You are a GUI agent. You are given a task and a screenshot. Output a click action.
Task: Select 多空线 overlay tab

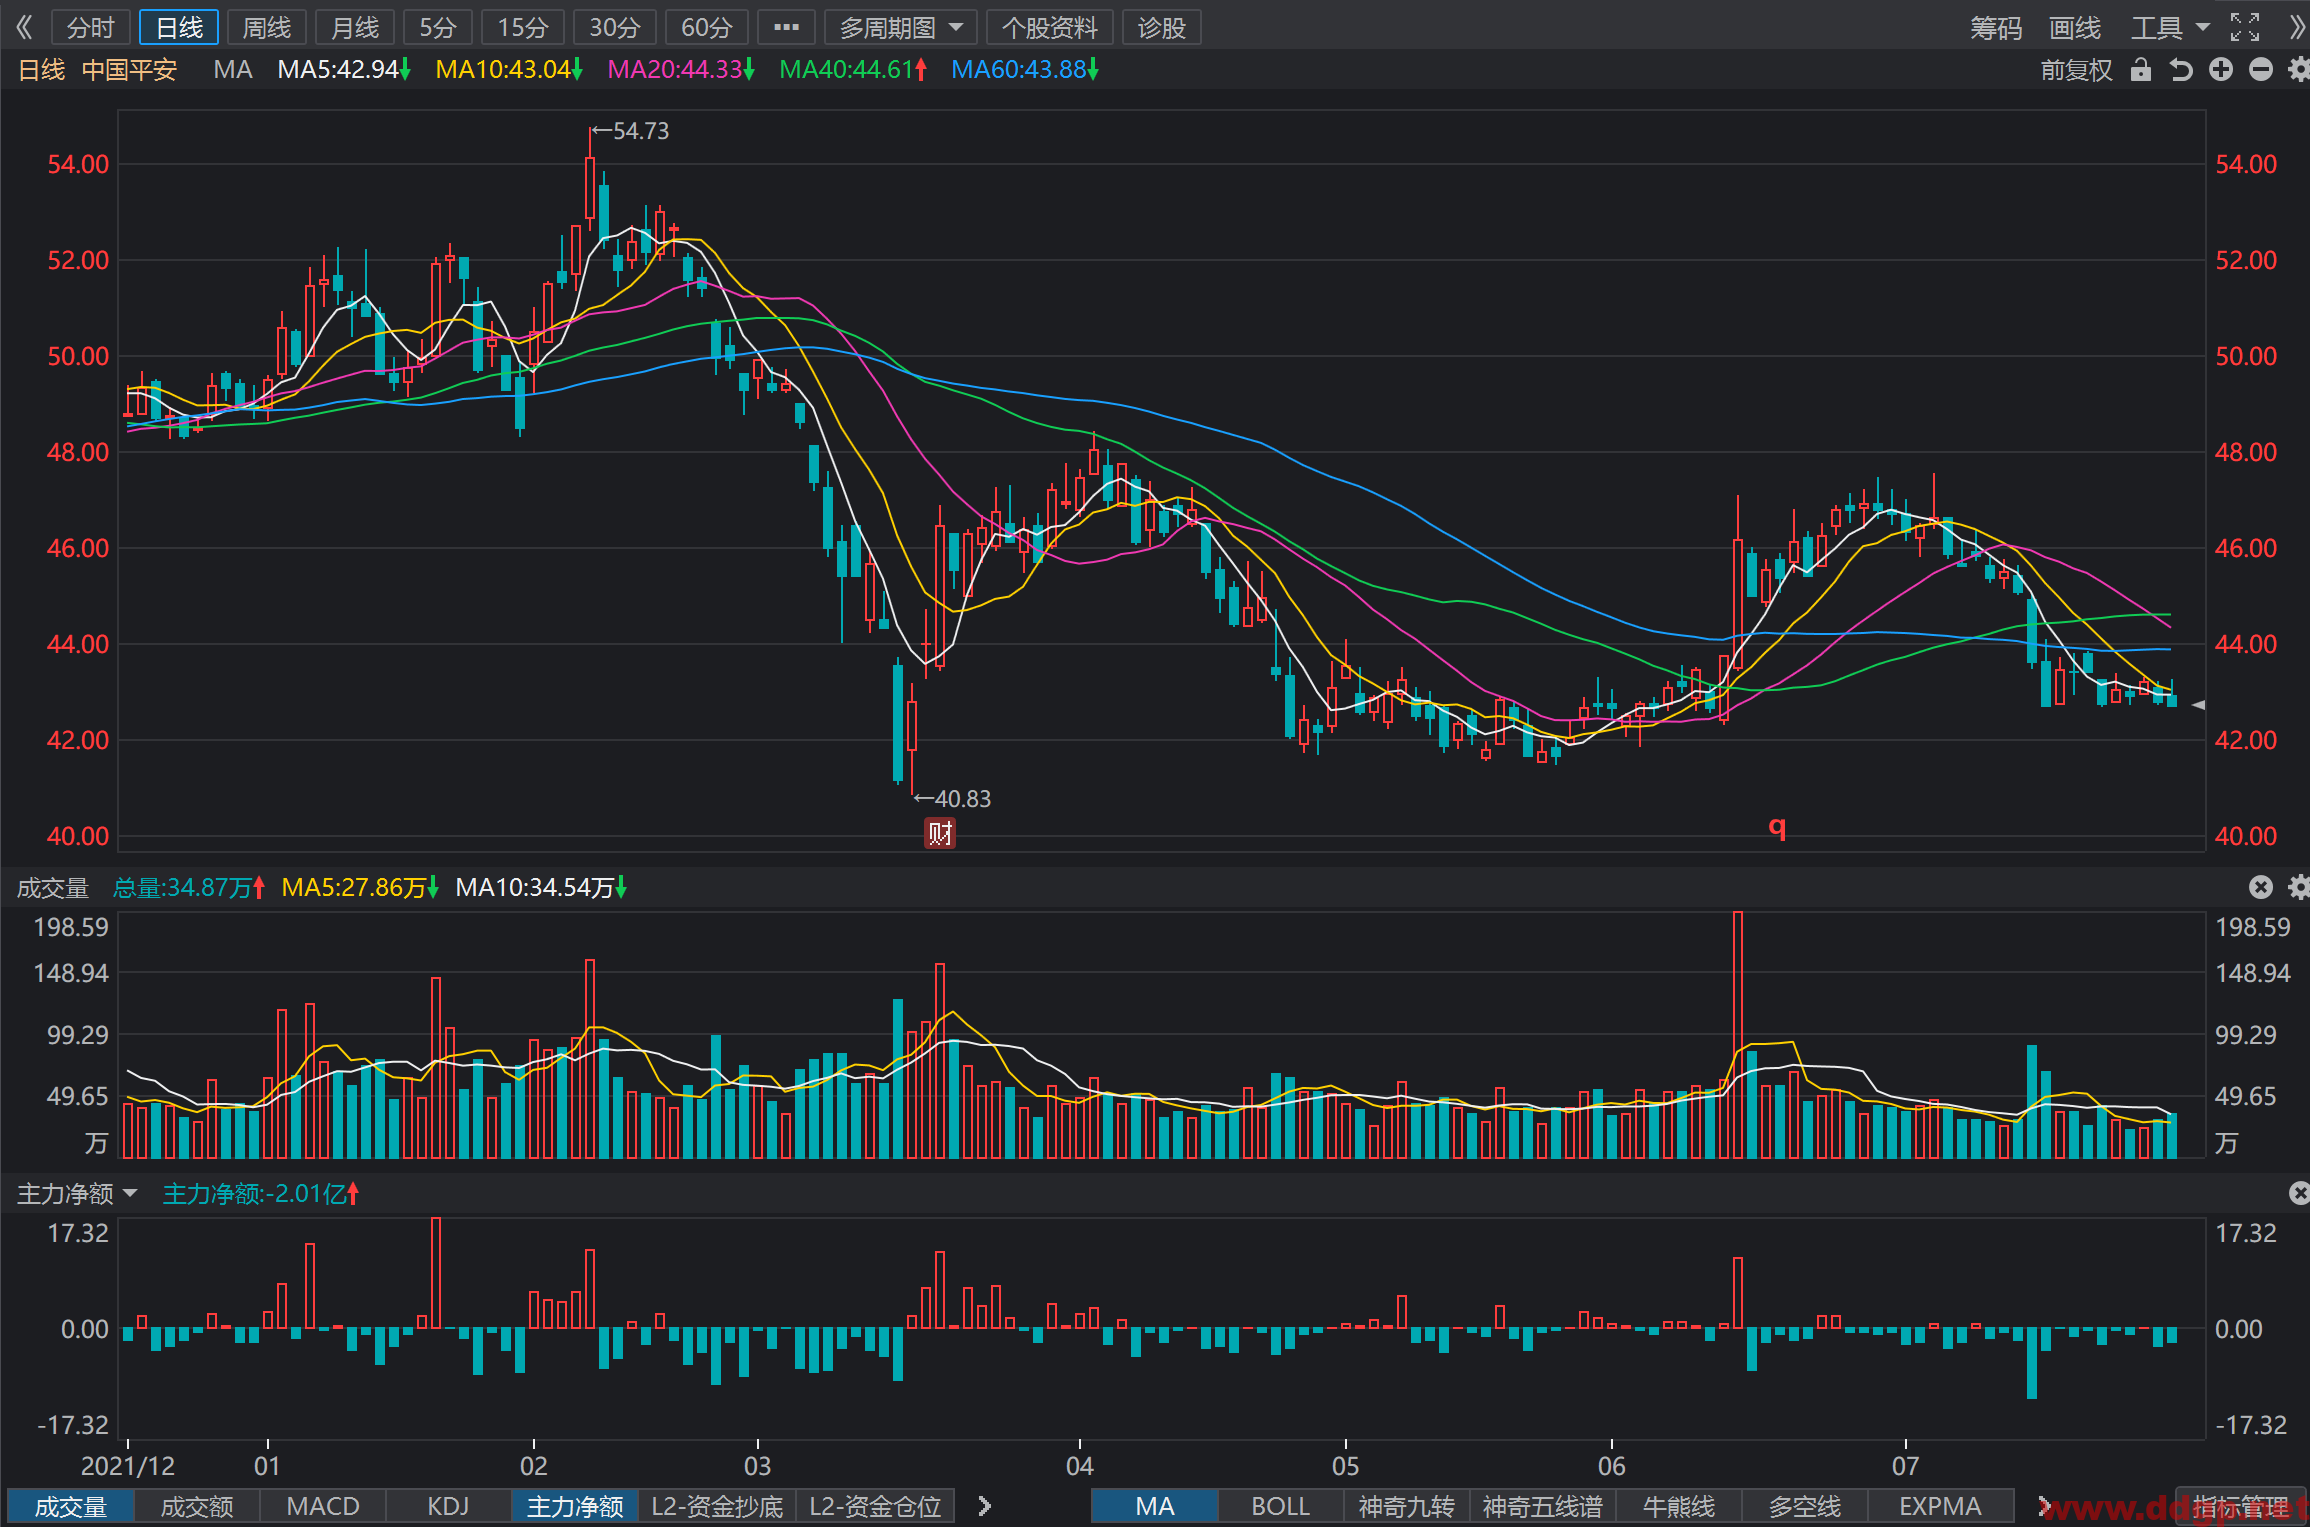pos(1805,1506)
